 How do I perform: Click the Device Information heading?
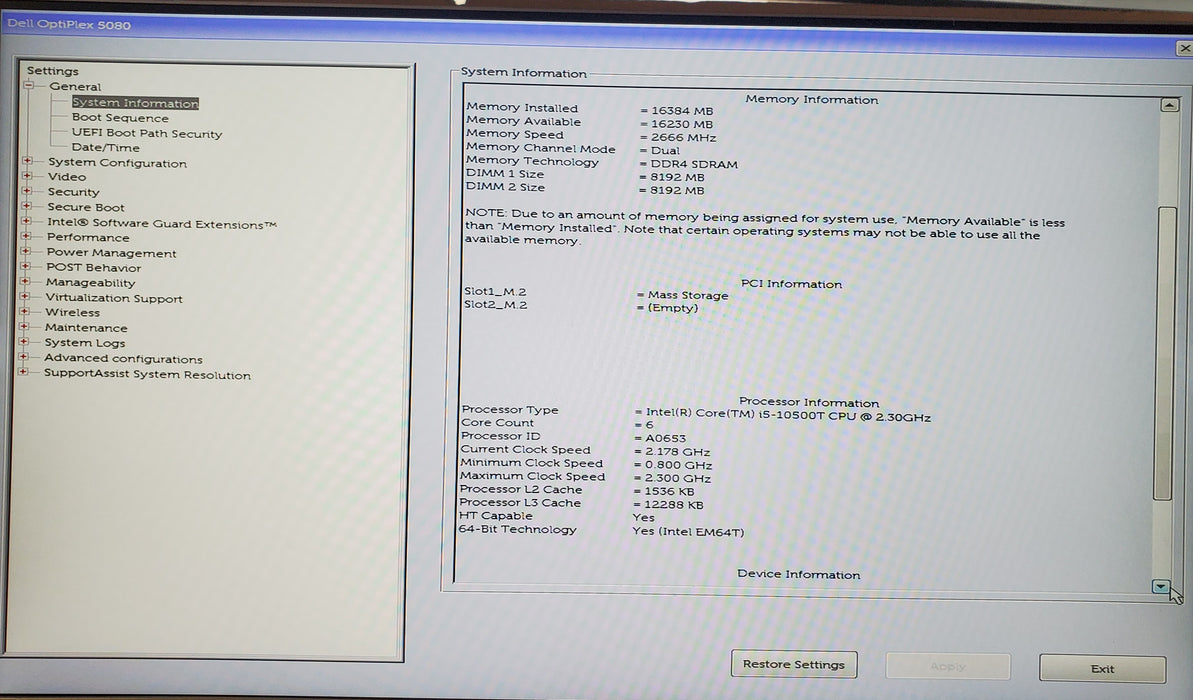tap(798, 574)
